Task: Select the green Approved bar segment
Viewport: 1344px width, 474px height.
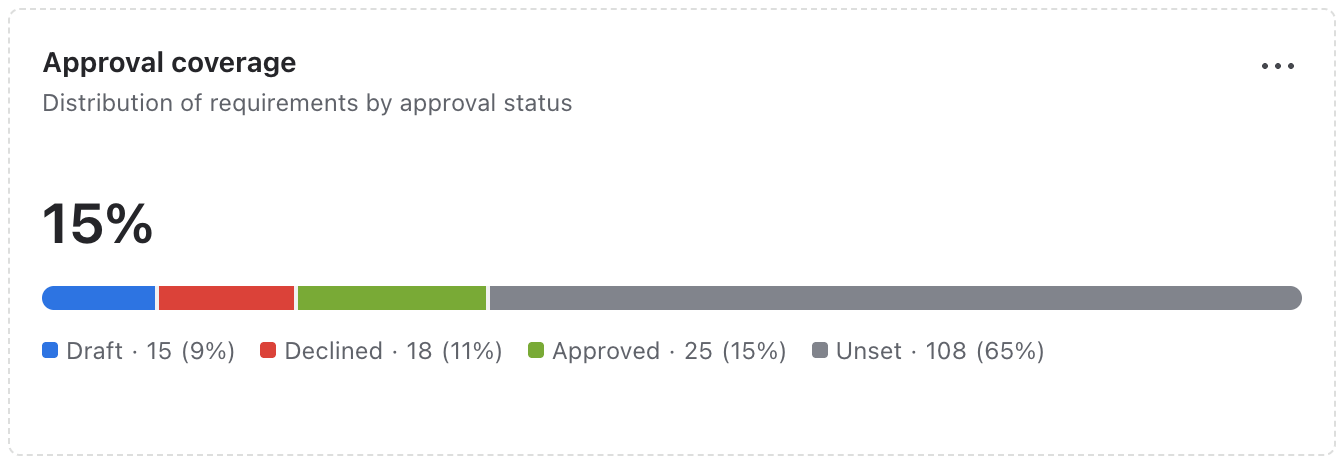Action: 392,298
